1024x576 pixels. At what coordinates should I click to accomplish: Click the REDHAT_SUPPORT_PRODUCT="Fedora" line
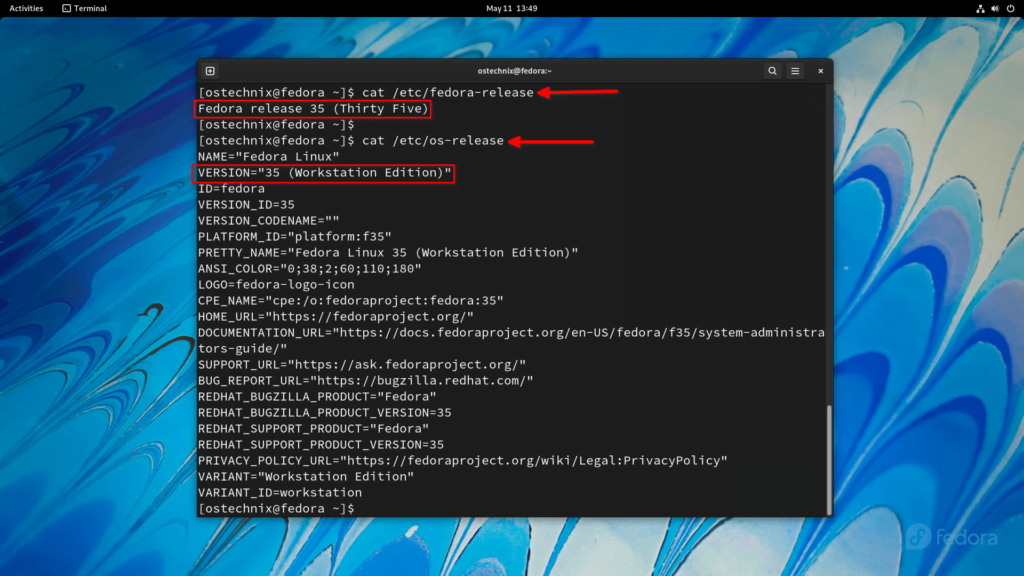[313, 428]
